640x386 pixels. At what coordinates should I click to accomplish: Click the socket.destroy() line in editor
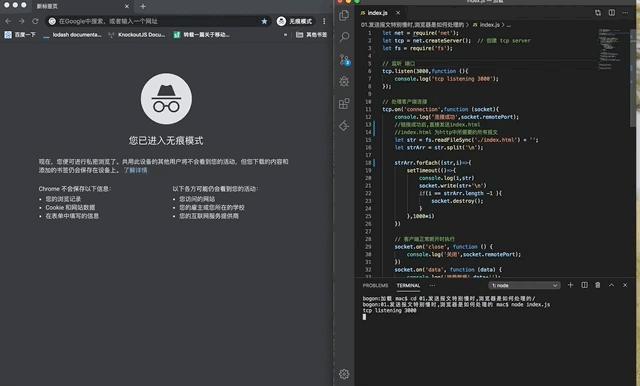tap(457, 201)
